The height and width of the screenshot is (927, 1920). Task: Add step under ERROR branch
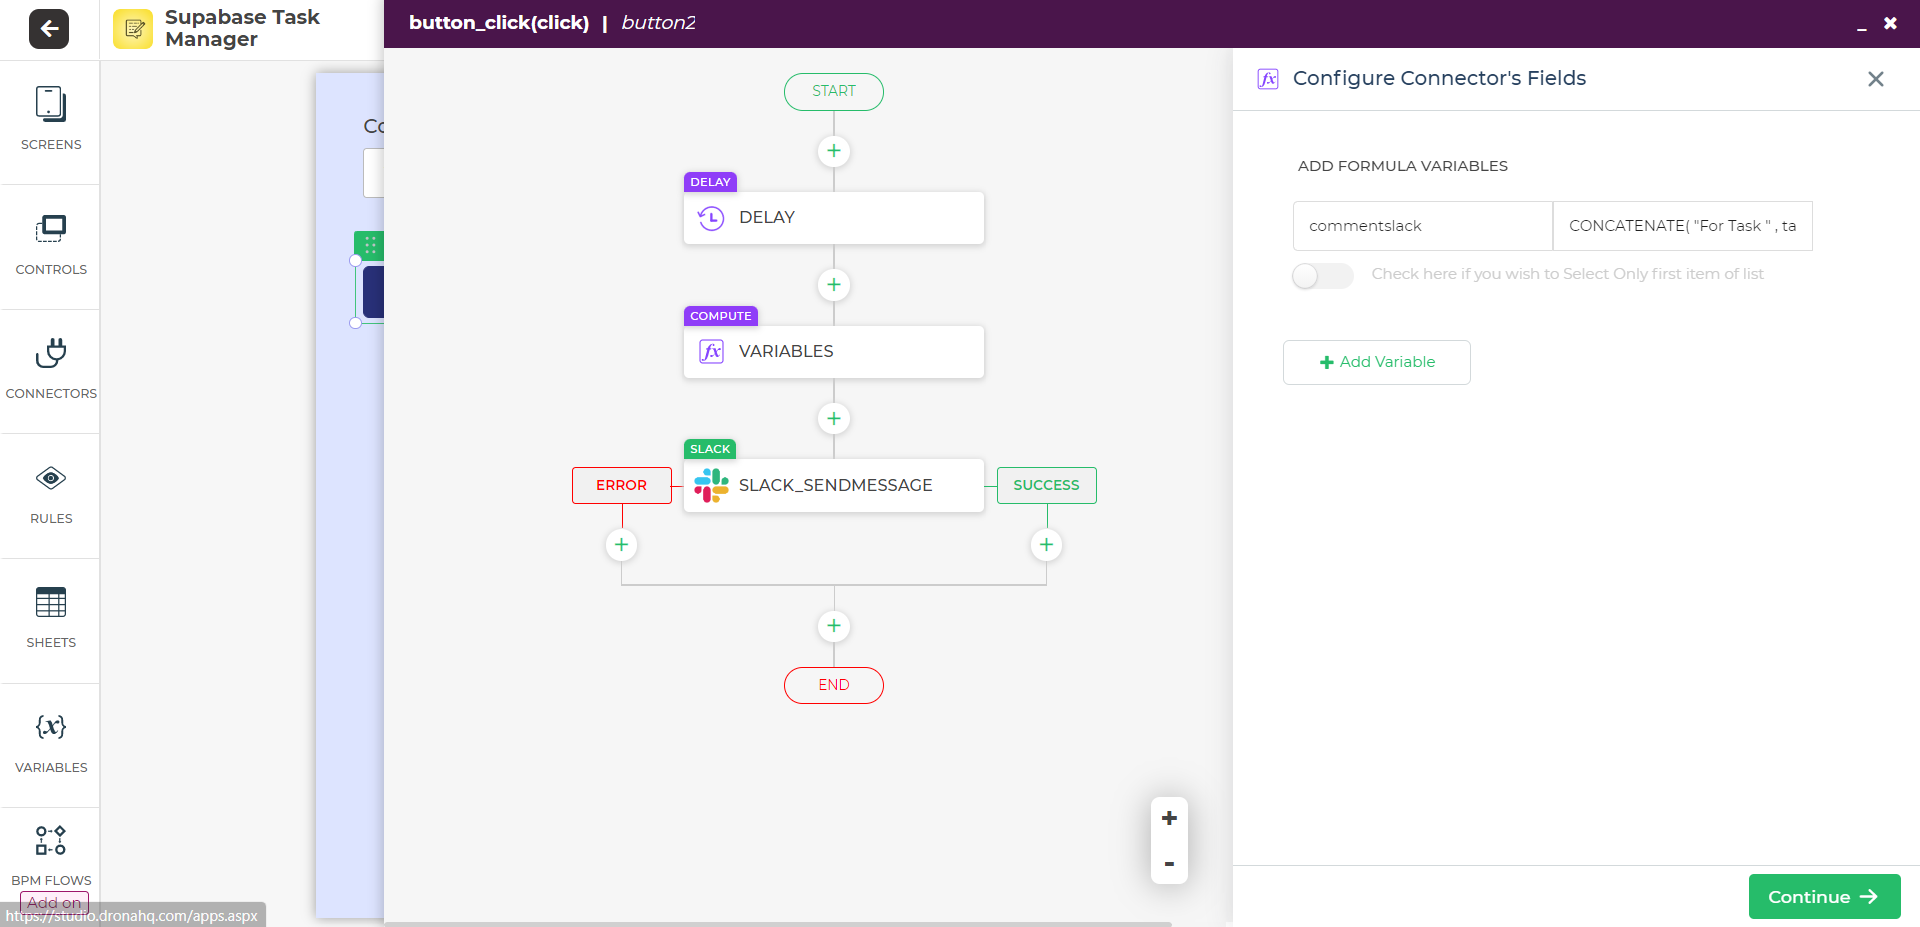pyautogui.click(x=621, y=545)
